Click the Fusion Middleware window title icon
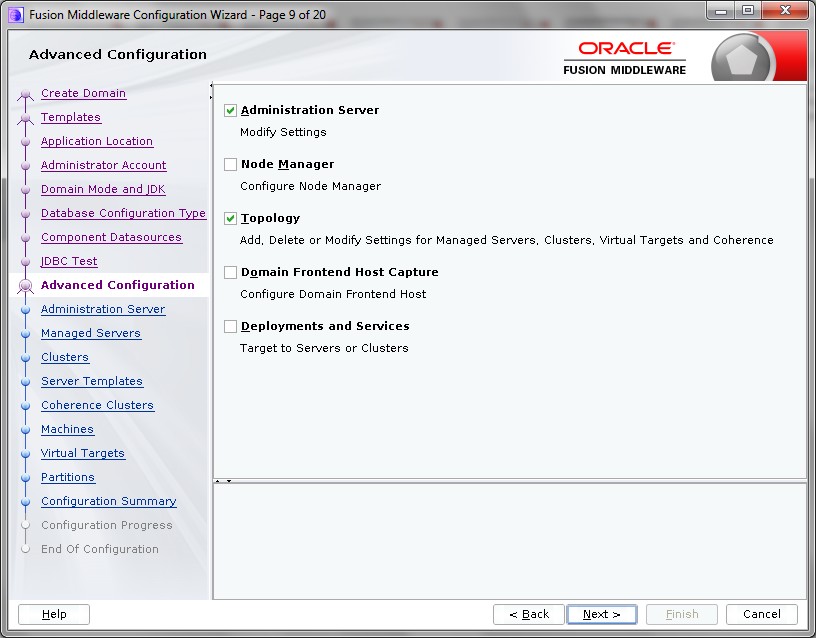Screen dimensions: 816x638 (16, 15)
